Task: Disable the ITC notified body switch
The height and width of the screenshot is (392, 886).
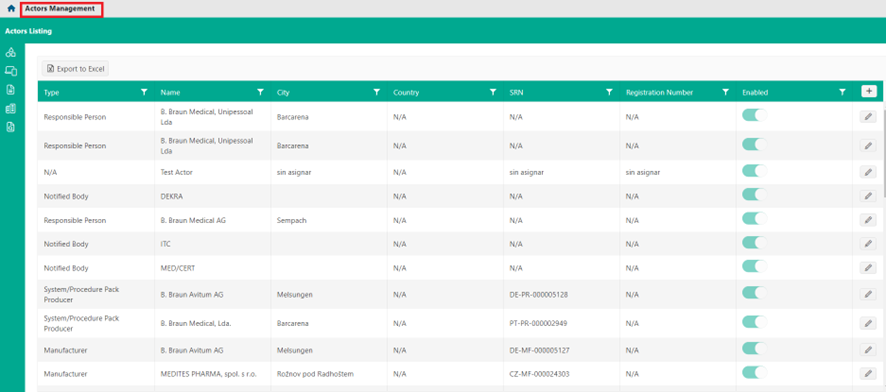Action: [x=754, y=242]
